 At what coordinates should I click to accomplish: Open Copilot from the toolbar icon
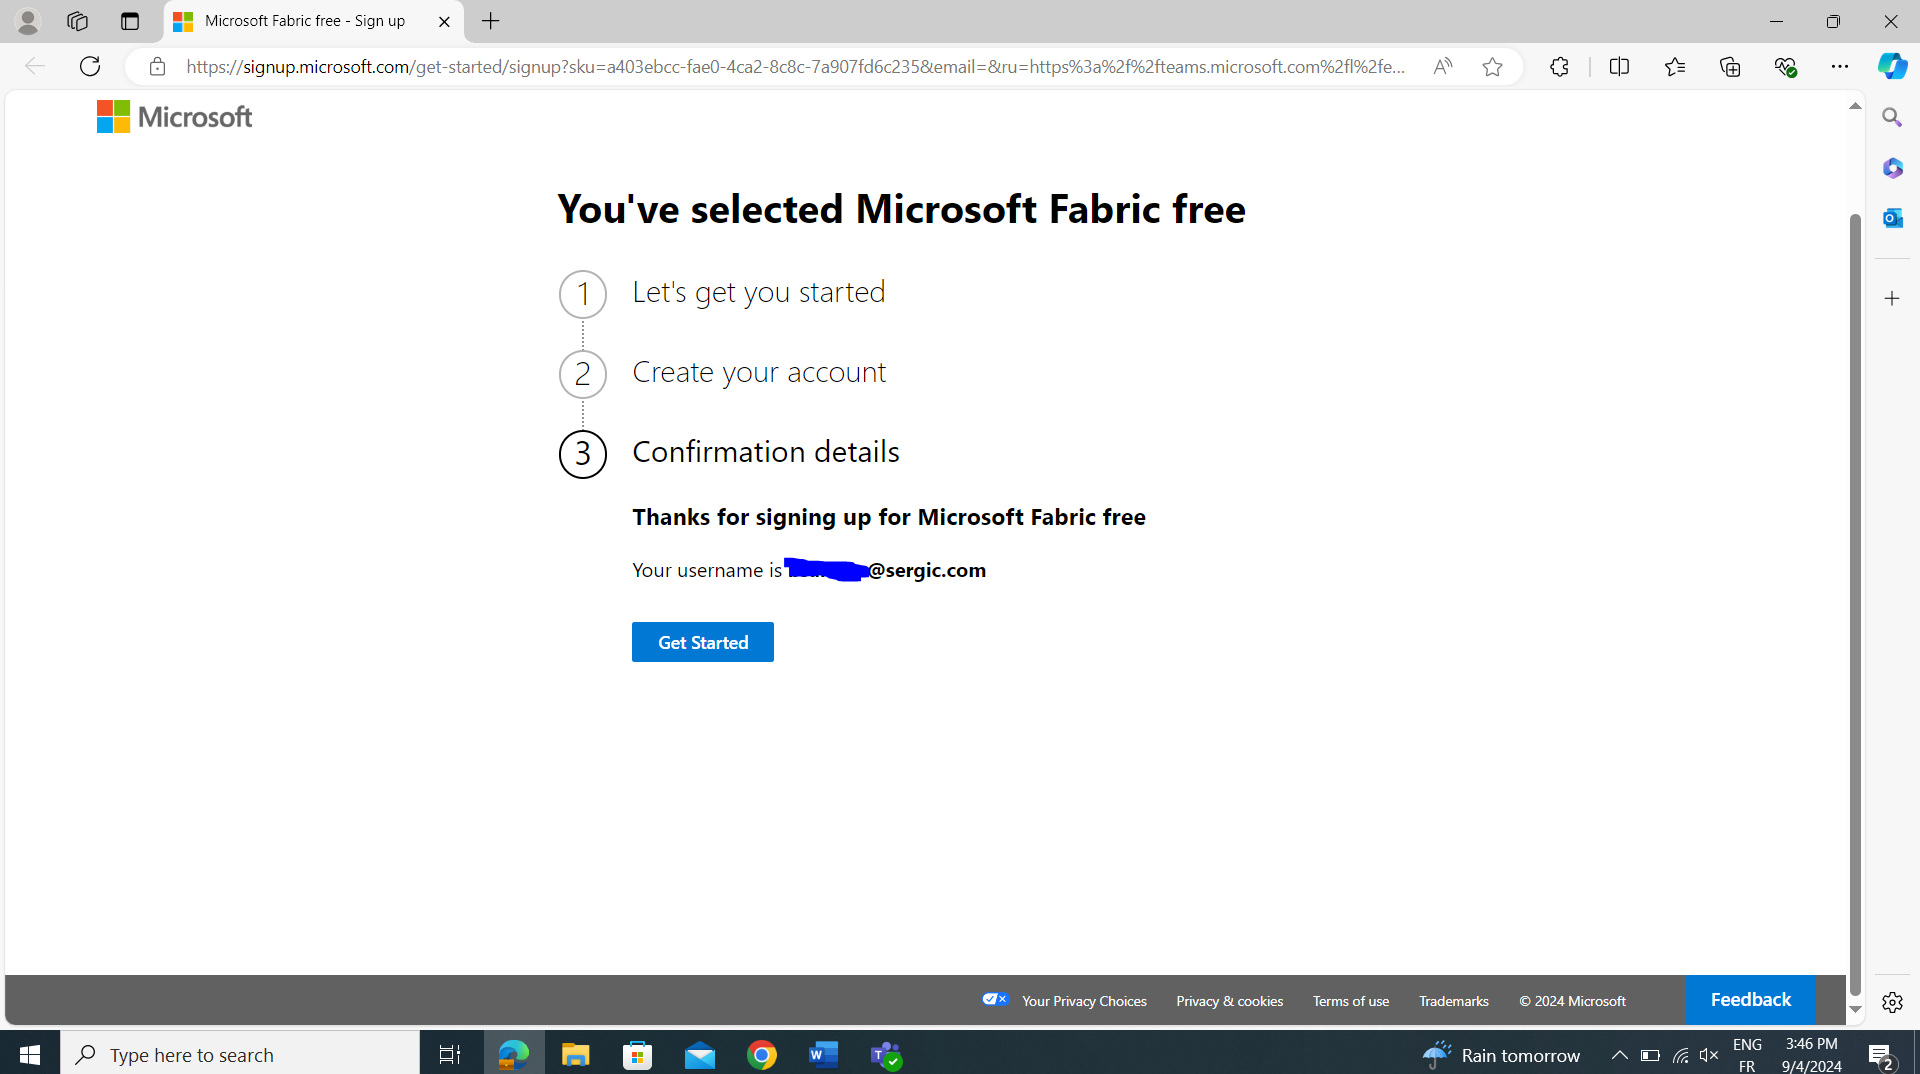tap(1892, 66)
